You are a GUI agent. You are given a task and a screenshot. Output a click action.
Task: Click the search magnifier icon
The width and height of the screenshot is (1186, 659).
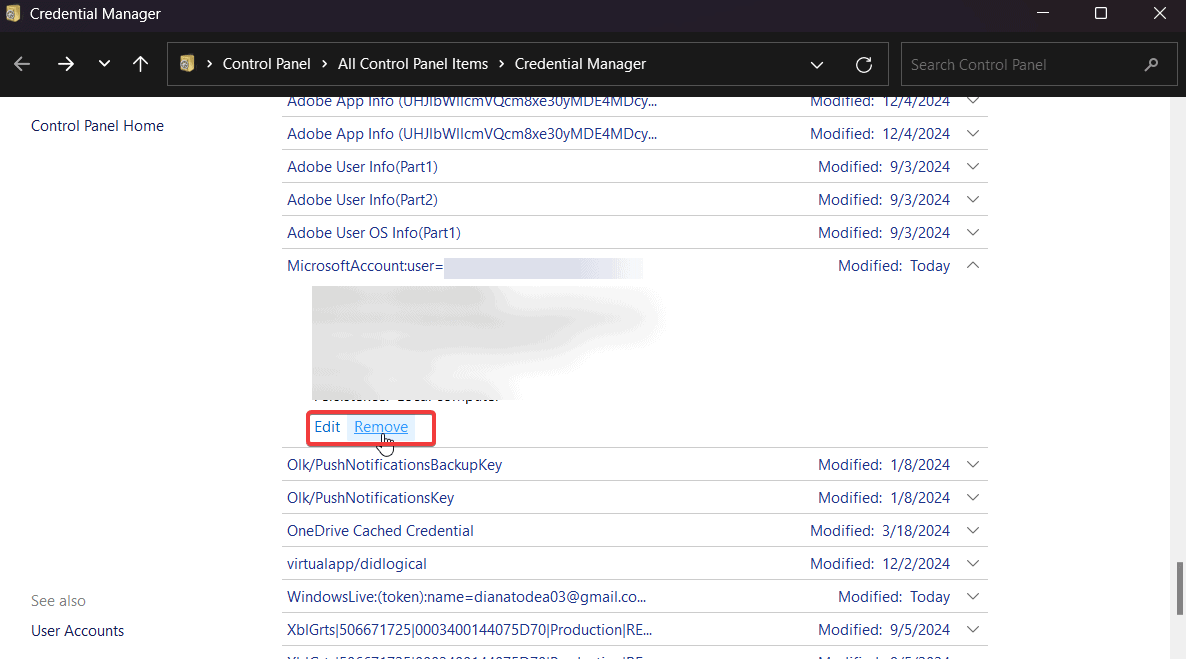point(1151,65)
